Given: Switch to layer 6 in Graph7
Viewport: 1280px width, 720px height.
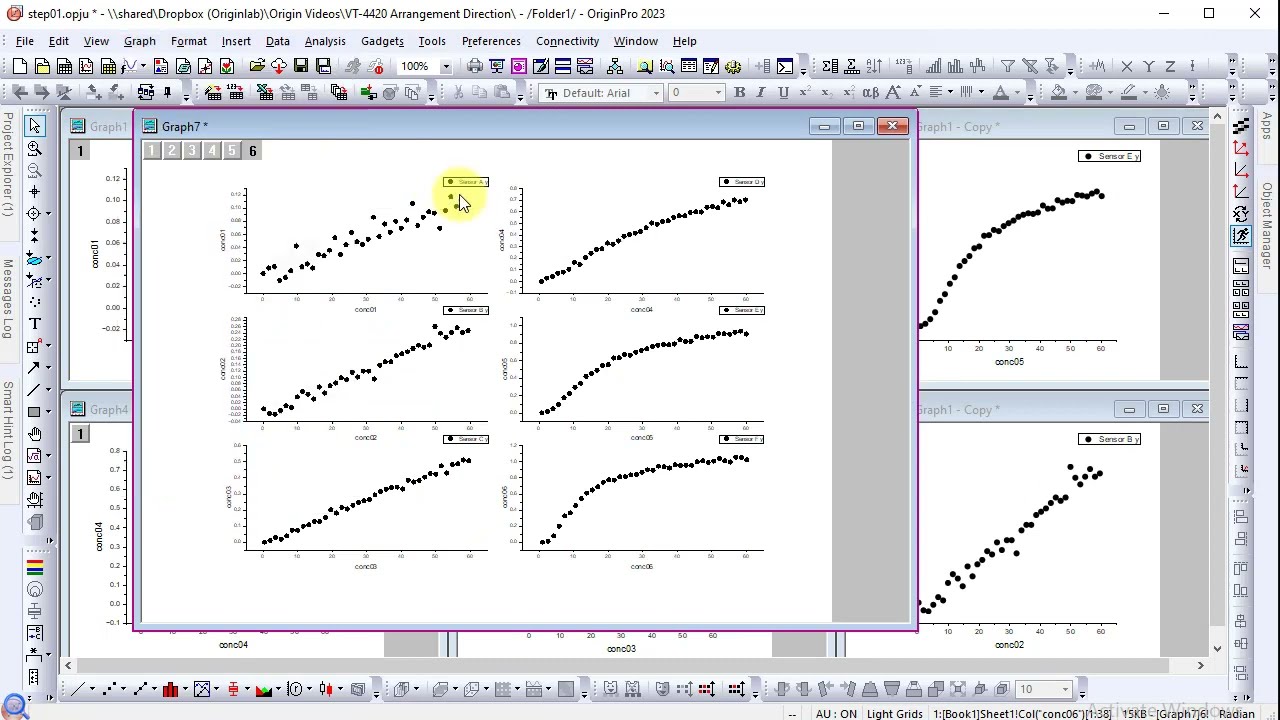Looking at the screenshot, I should pos(252,151).
